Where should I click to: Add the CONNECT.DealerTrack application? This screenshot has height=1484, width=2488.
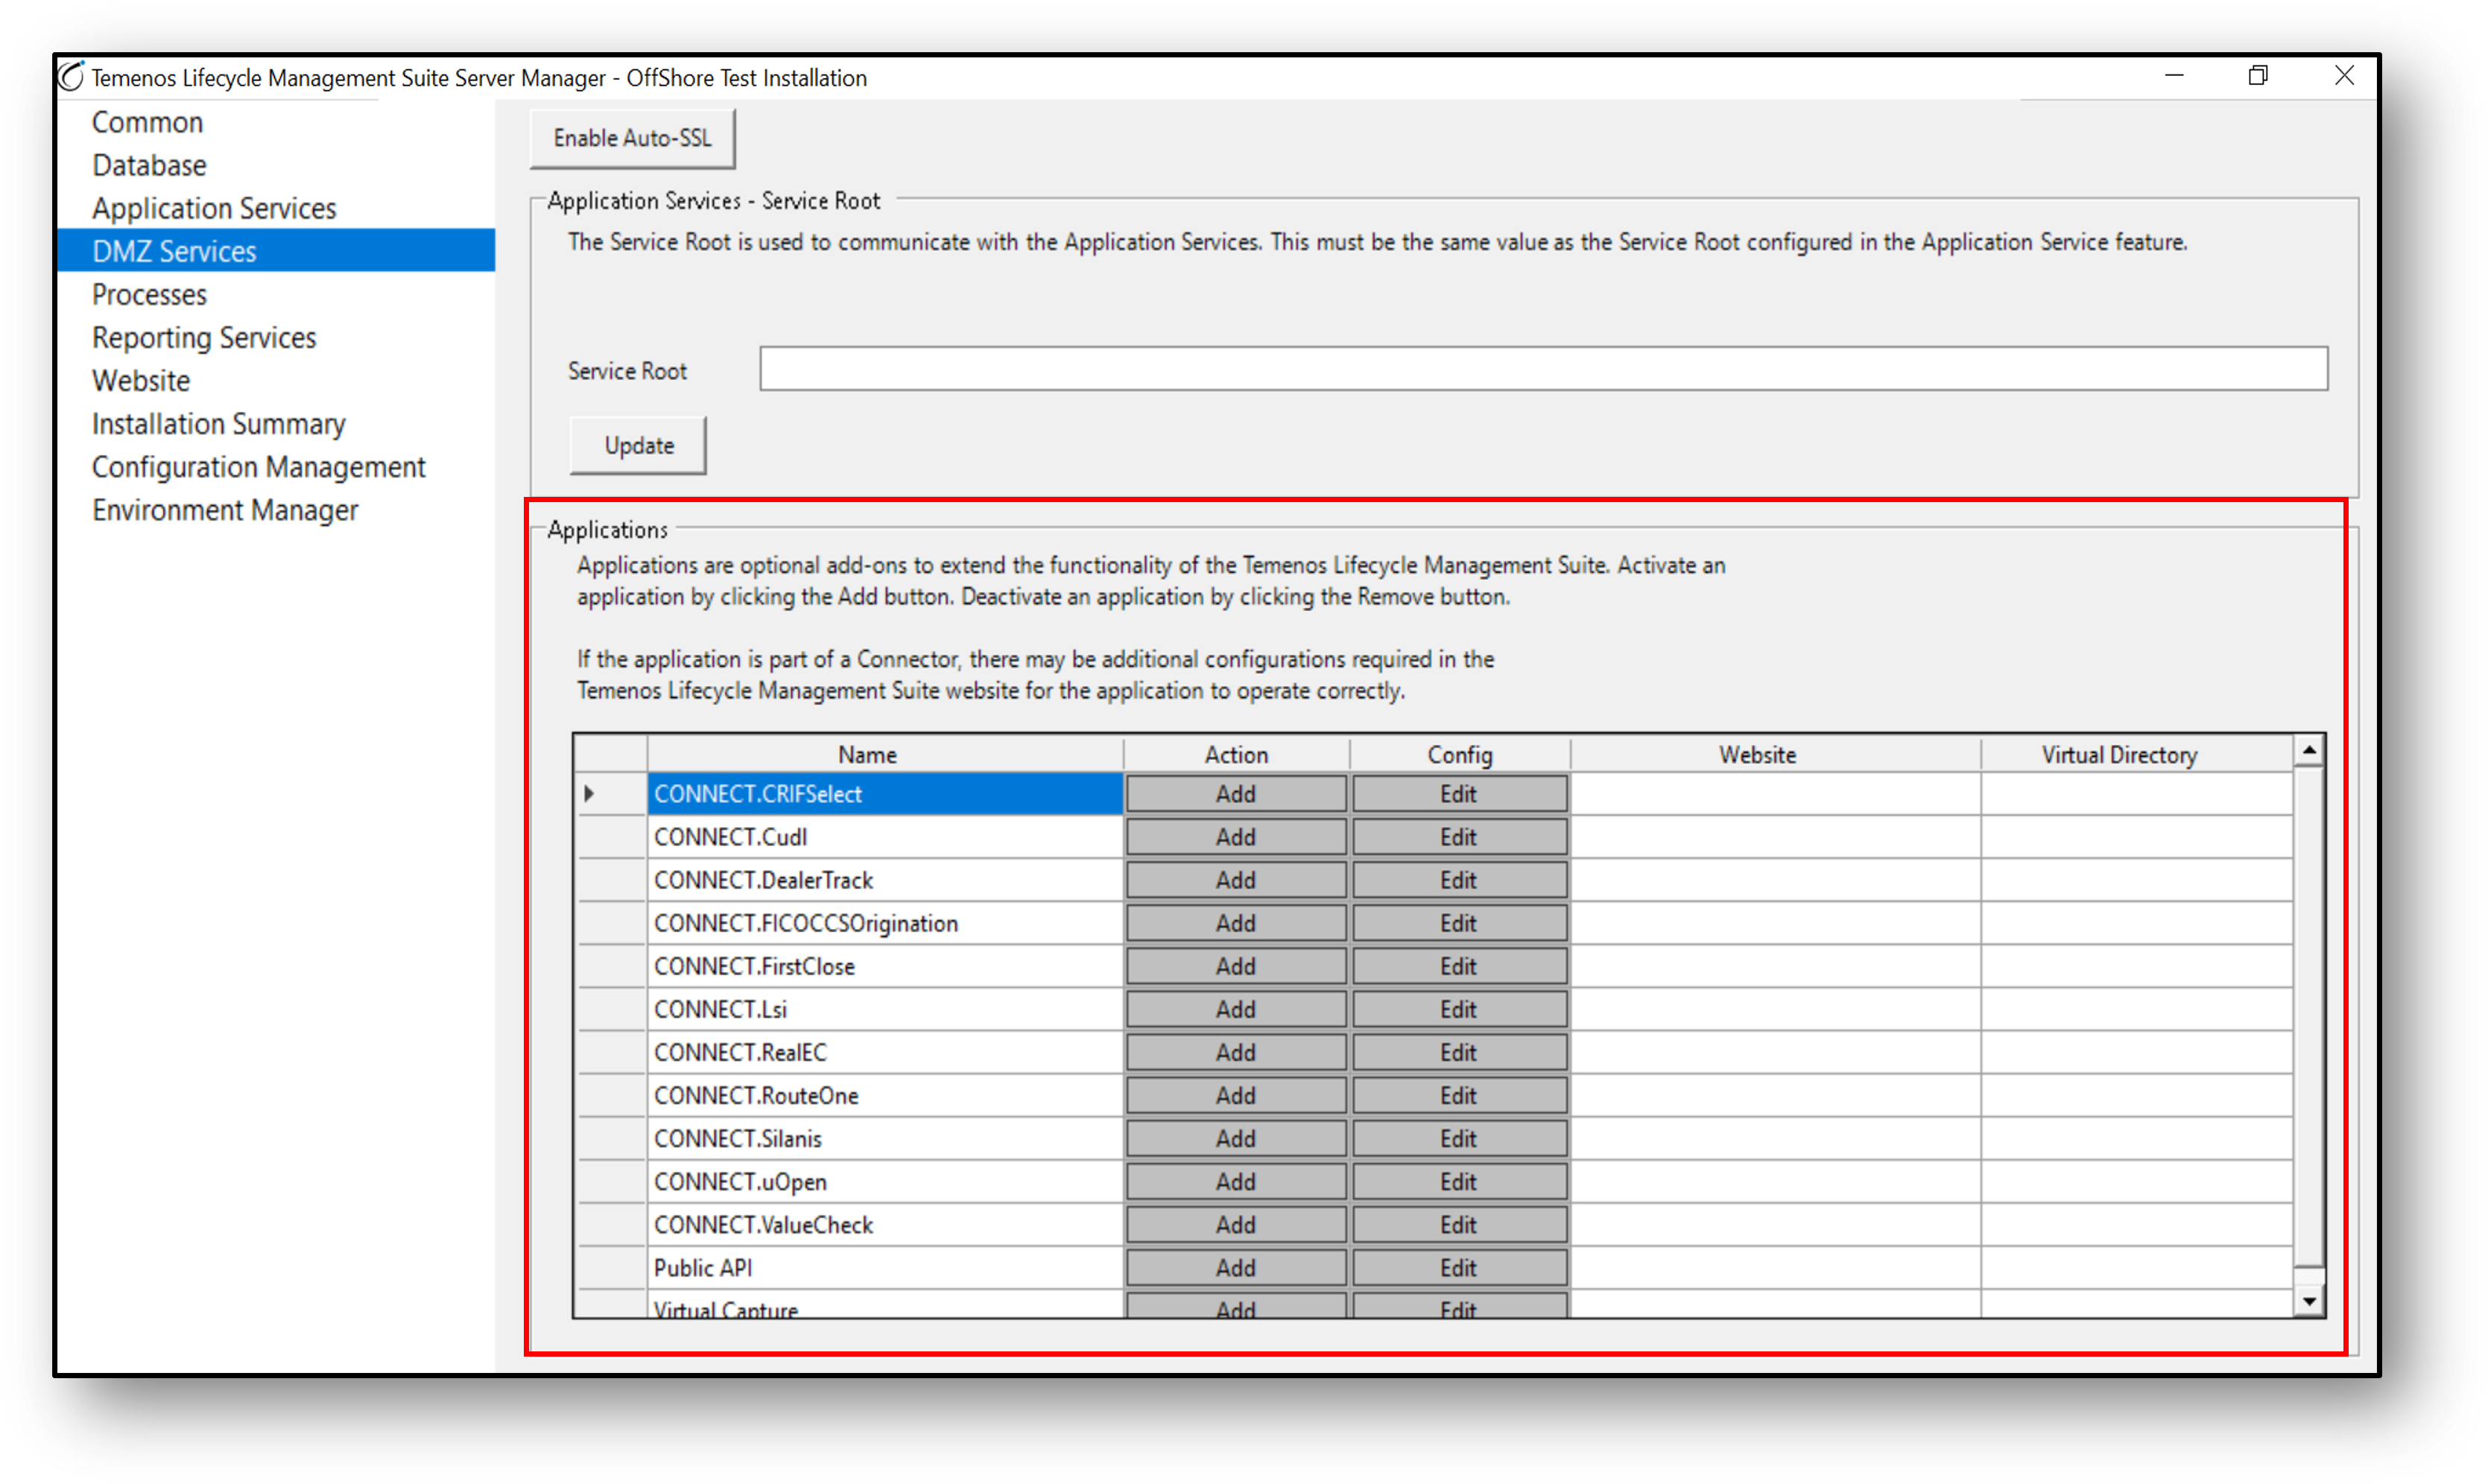tap(1236, 880)
